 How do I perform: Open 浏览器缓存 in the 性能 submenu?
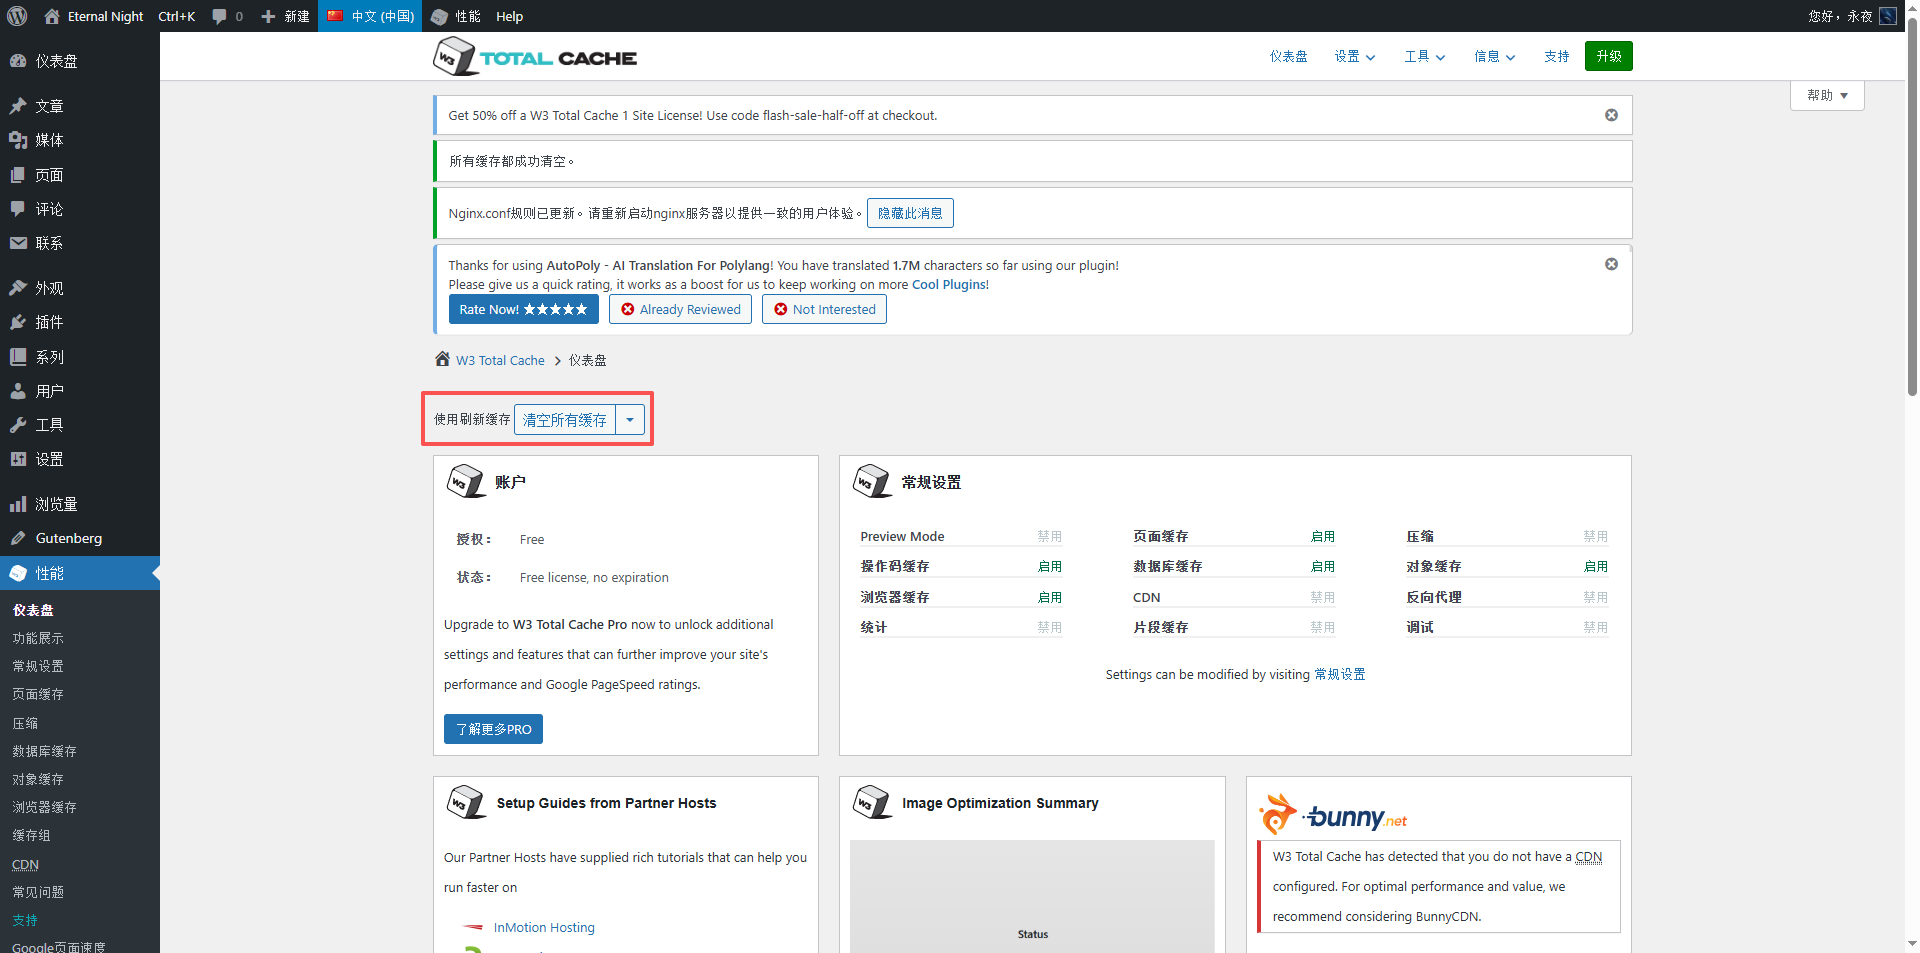[x=44, y=807]
